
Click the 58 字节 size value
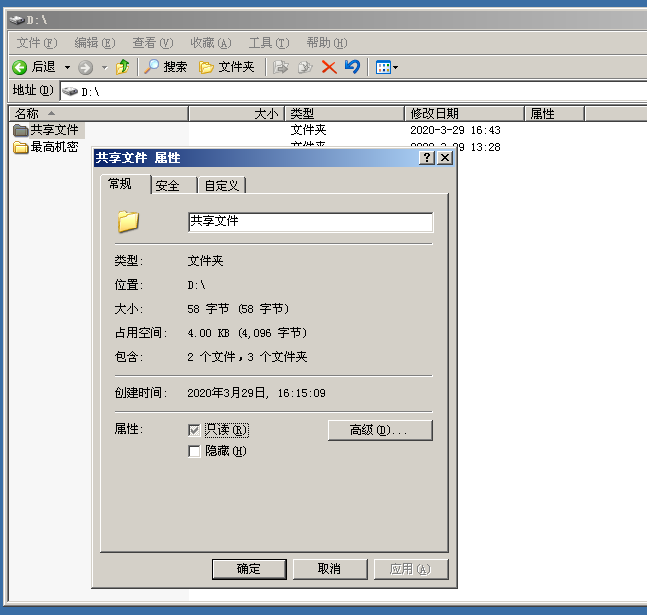tap(238, 309)
